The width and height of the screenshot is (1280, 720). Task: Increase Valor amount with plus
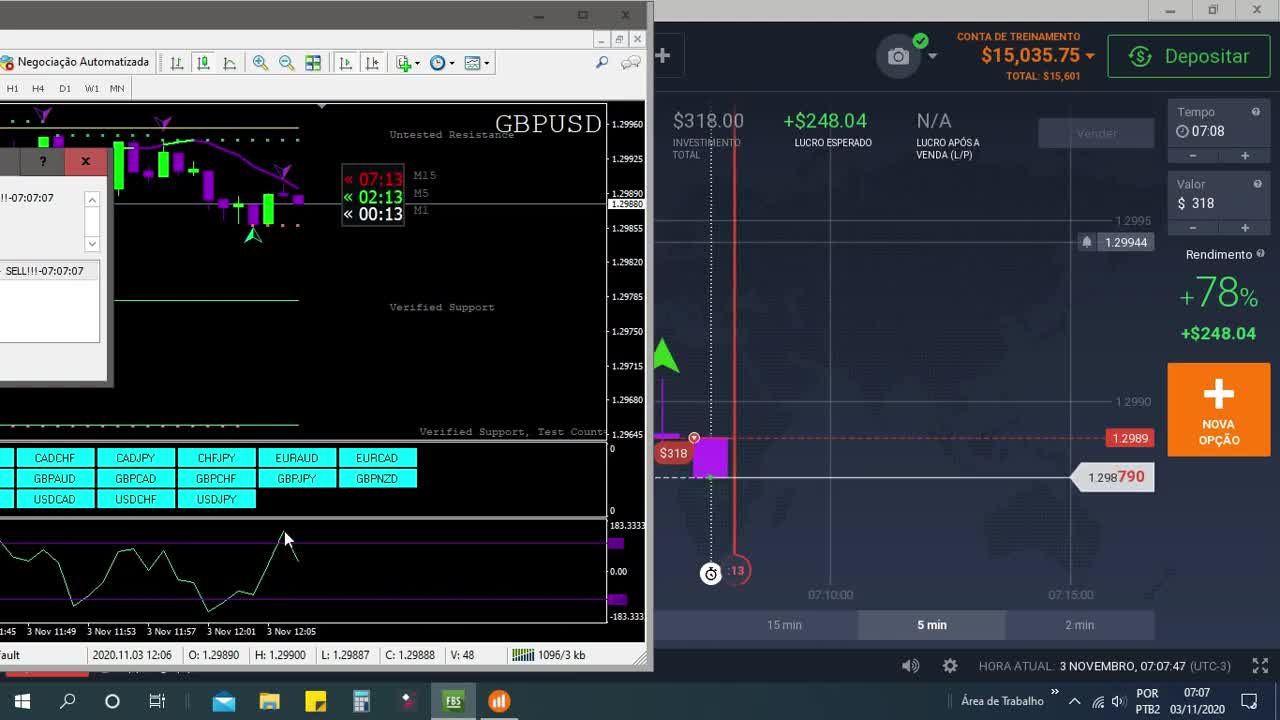(1245, 228)
